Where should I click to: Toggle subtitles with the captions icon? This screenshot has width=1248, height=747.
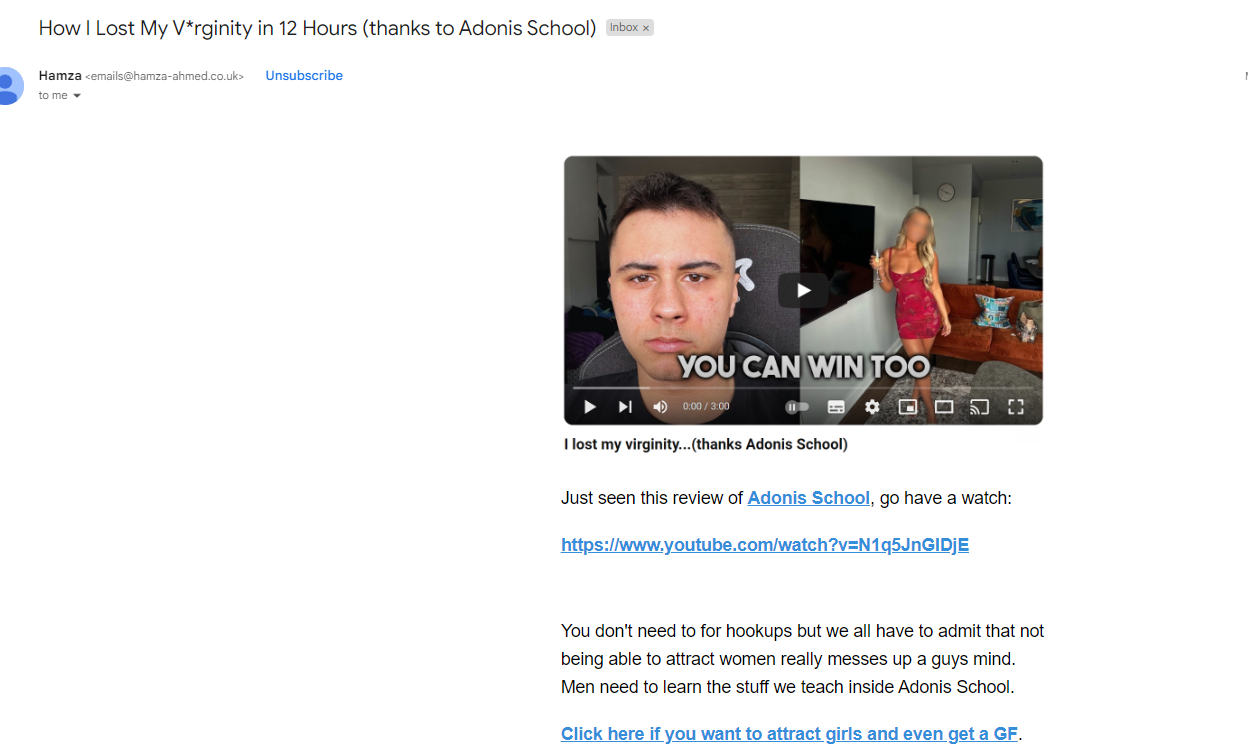tap(836, 407)
